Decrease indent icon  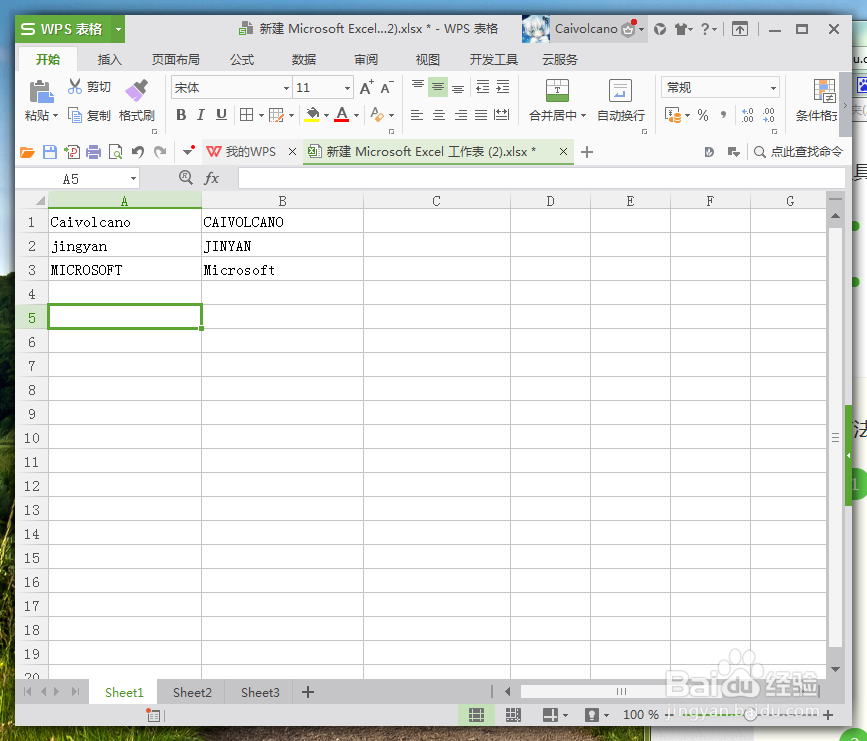482,87
